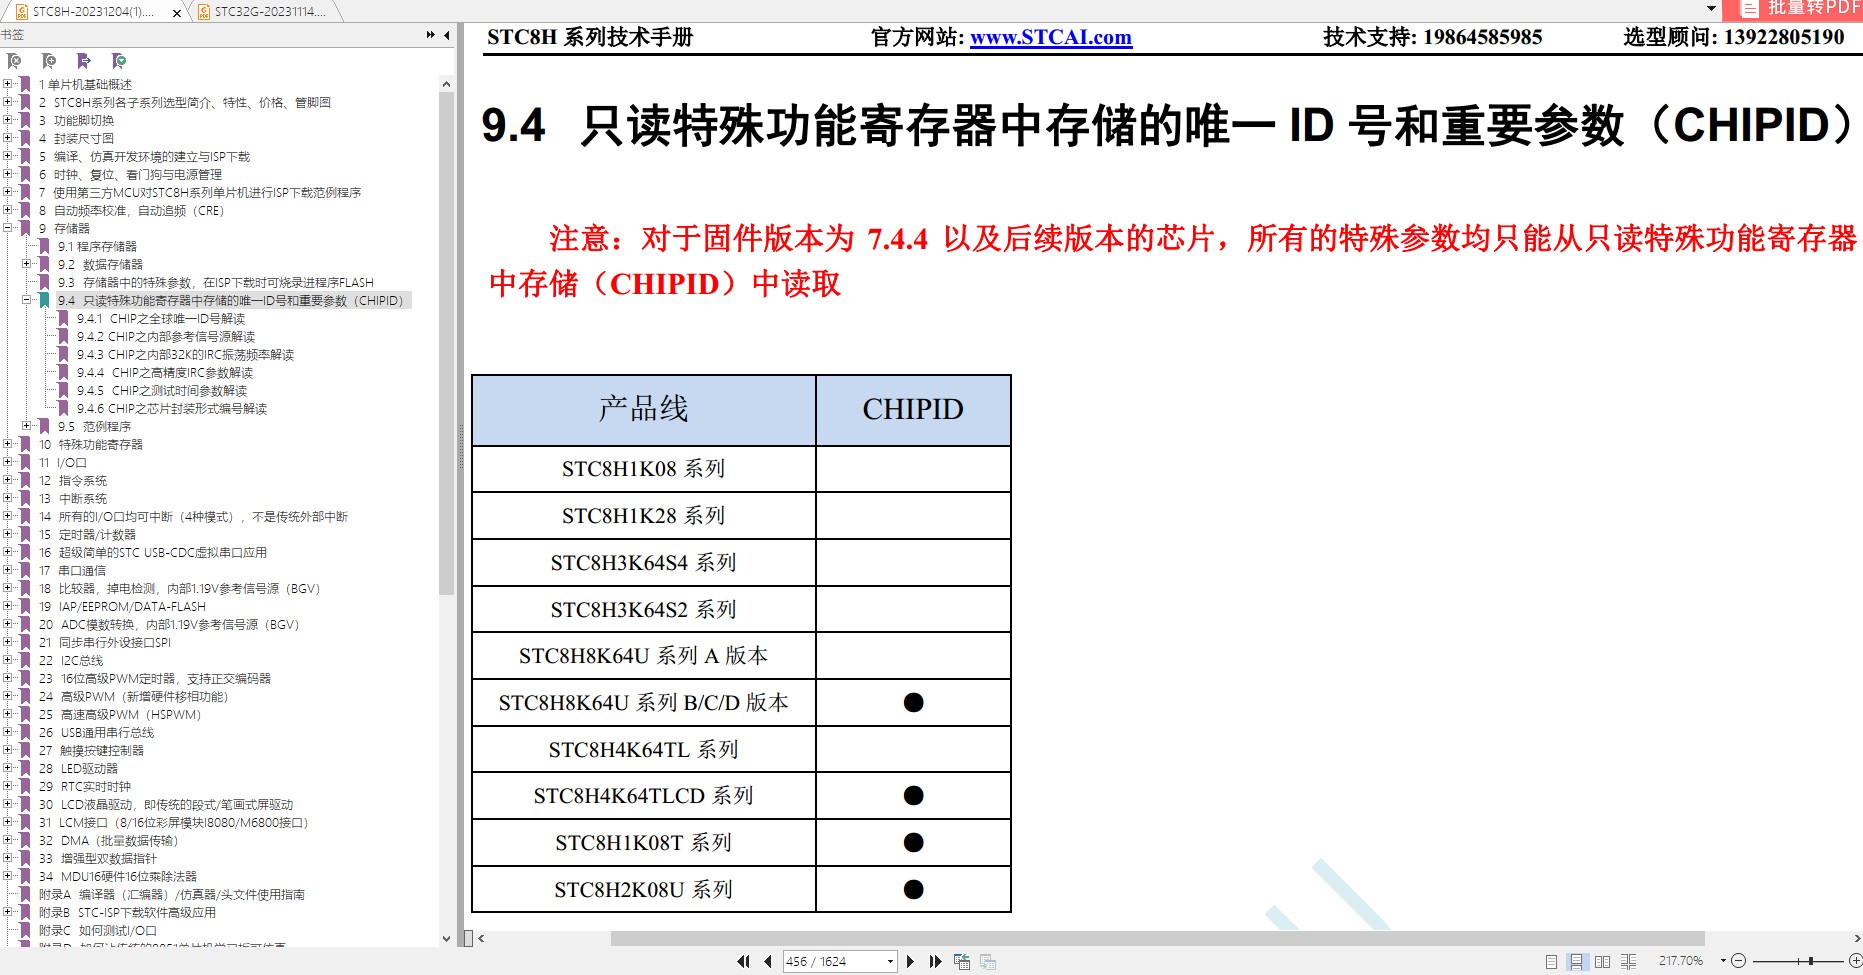Click the PDF icon on STC8H tab
Viewport: 1863px width, 975px height.
coord(21,12)
